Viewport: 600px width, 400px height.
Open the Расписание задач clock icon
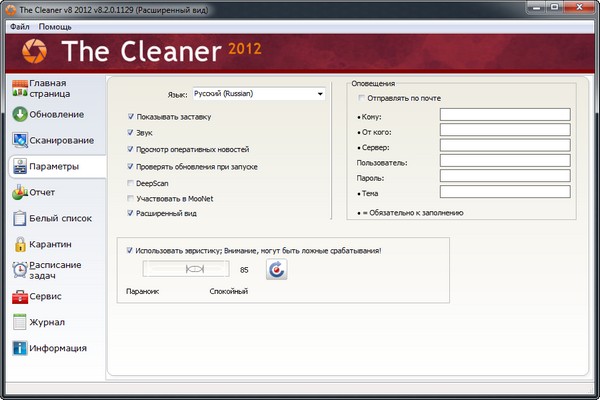19,270
